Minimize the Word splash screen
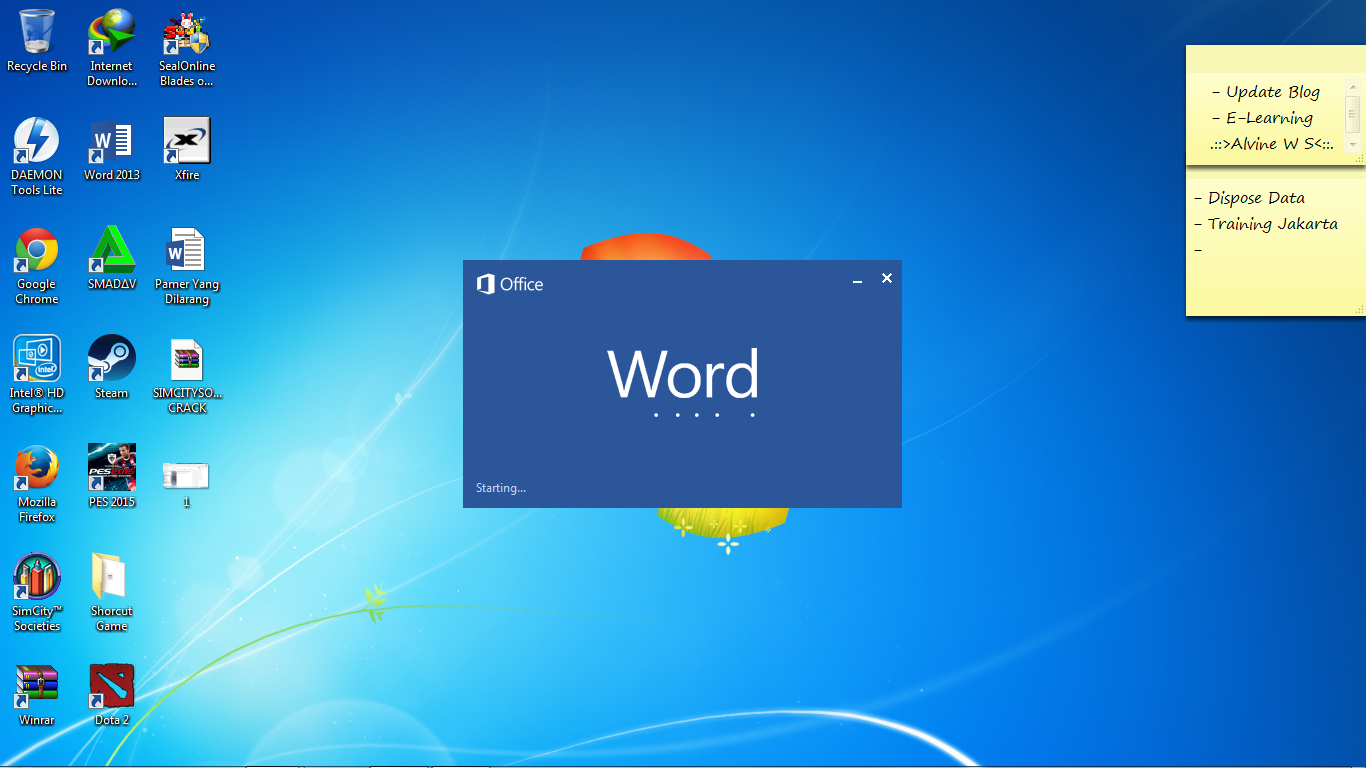 [x=857, y=284]
